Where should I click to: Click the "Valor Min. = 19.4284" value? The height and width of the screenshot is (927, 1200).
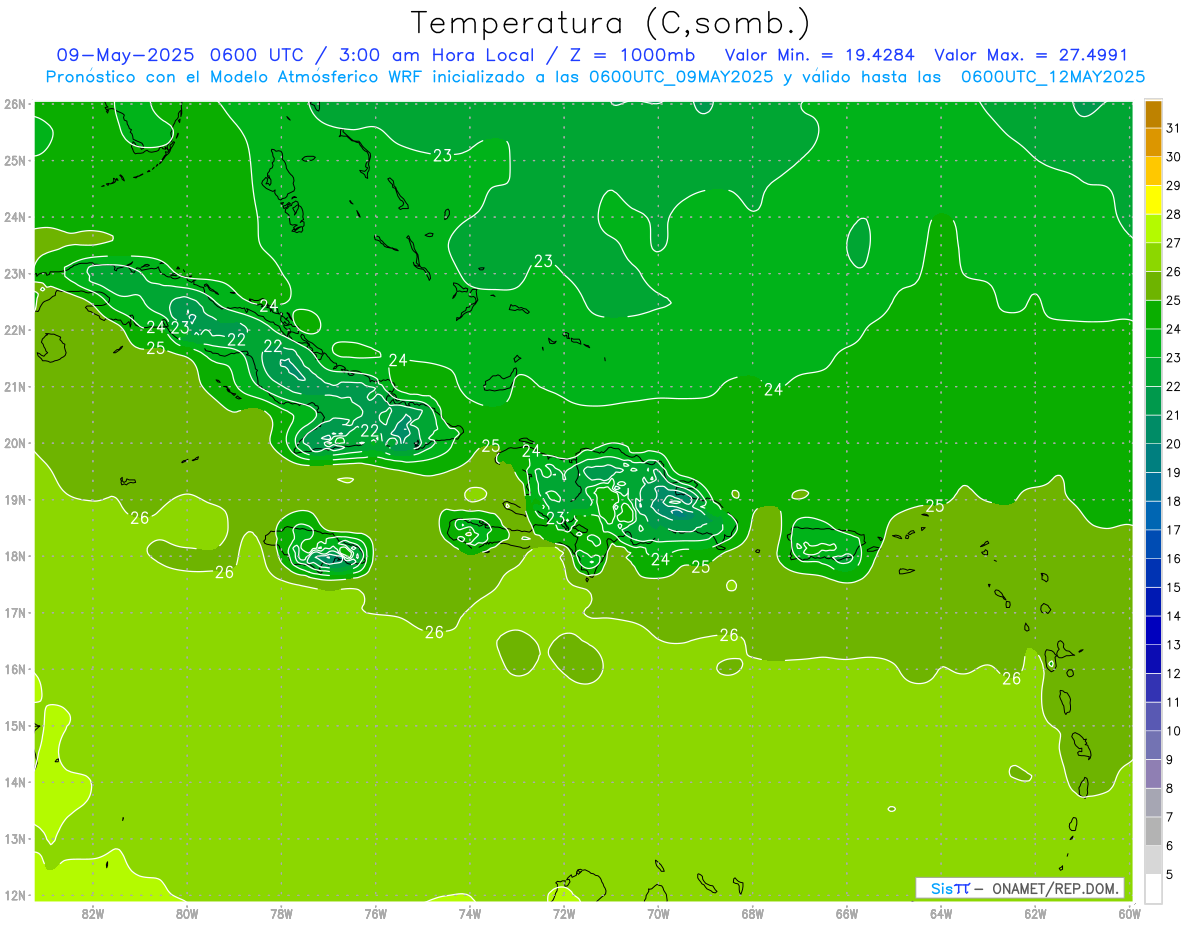click(819, 55)
